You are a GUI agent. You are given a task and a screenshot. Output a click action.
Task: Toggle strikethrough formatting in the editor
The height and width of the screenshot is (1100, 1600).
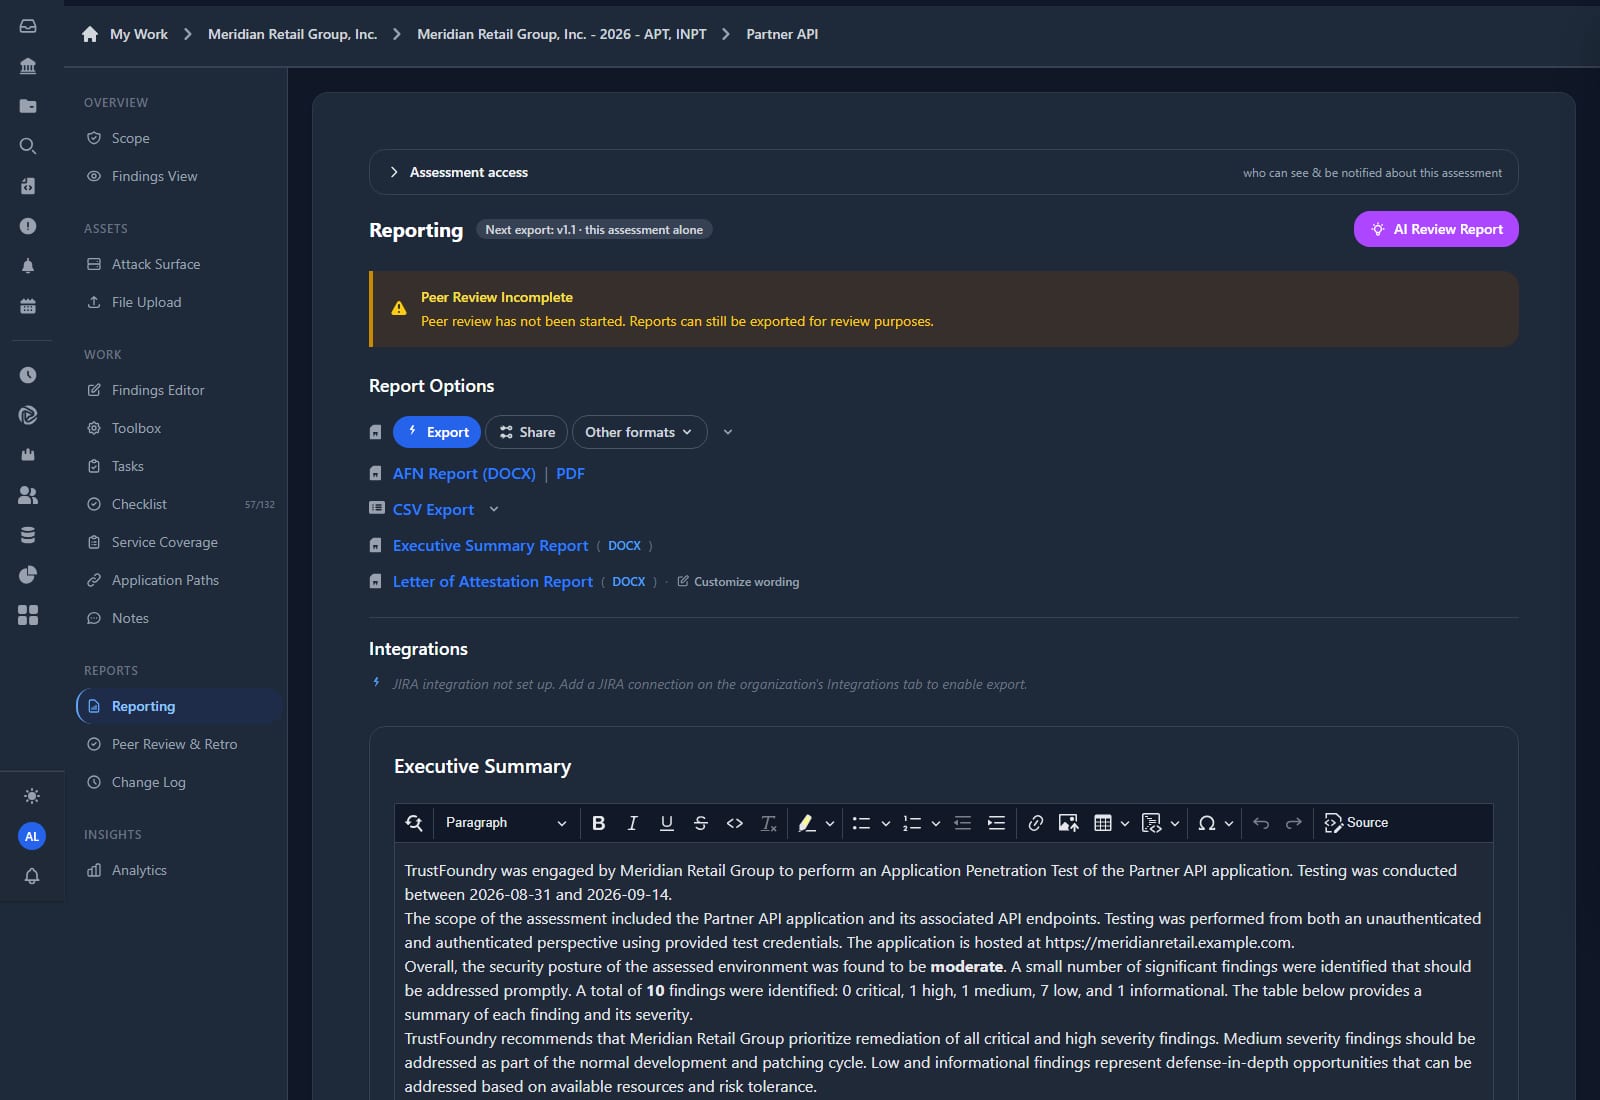pos(700,823)
